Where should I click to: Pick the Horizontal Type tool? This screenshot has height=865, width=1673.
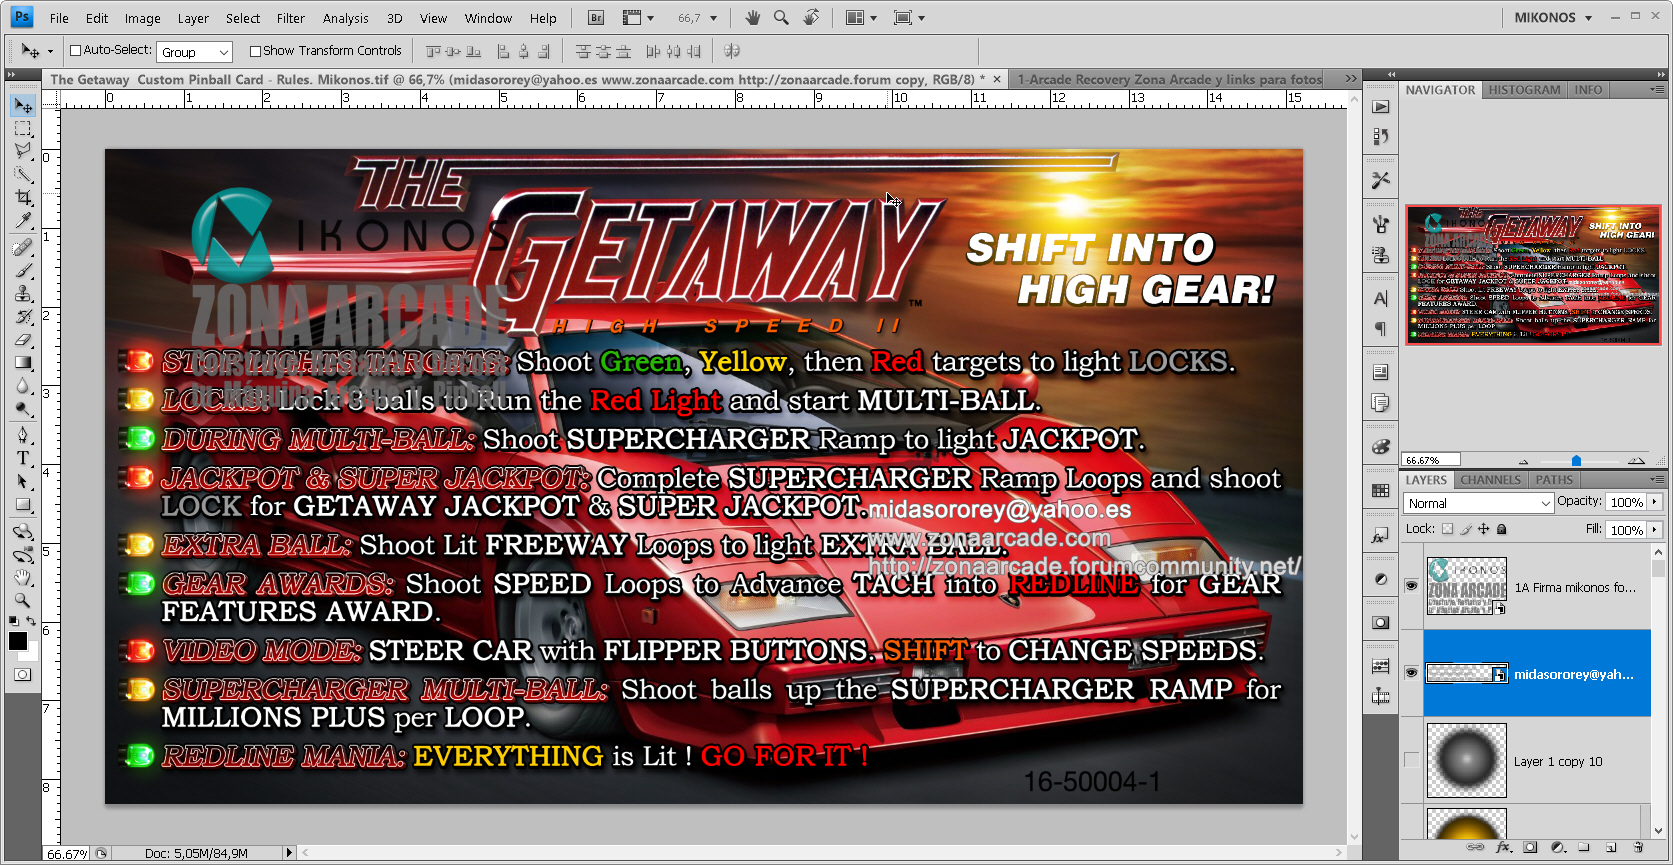click(x=23, y=458)
